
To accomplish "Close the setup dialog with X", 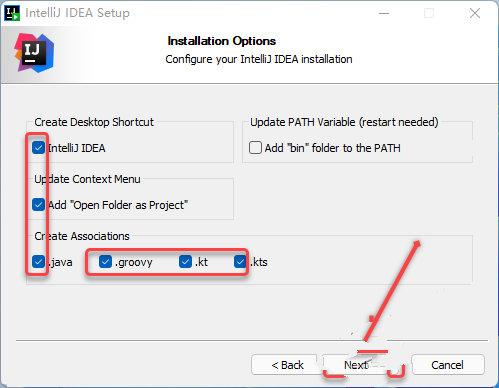I will click(x=475, y=13).
